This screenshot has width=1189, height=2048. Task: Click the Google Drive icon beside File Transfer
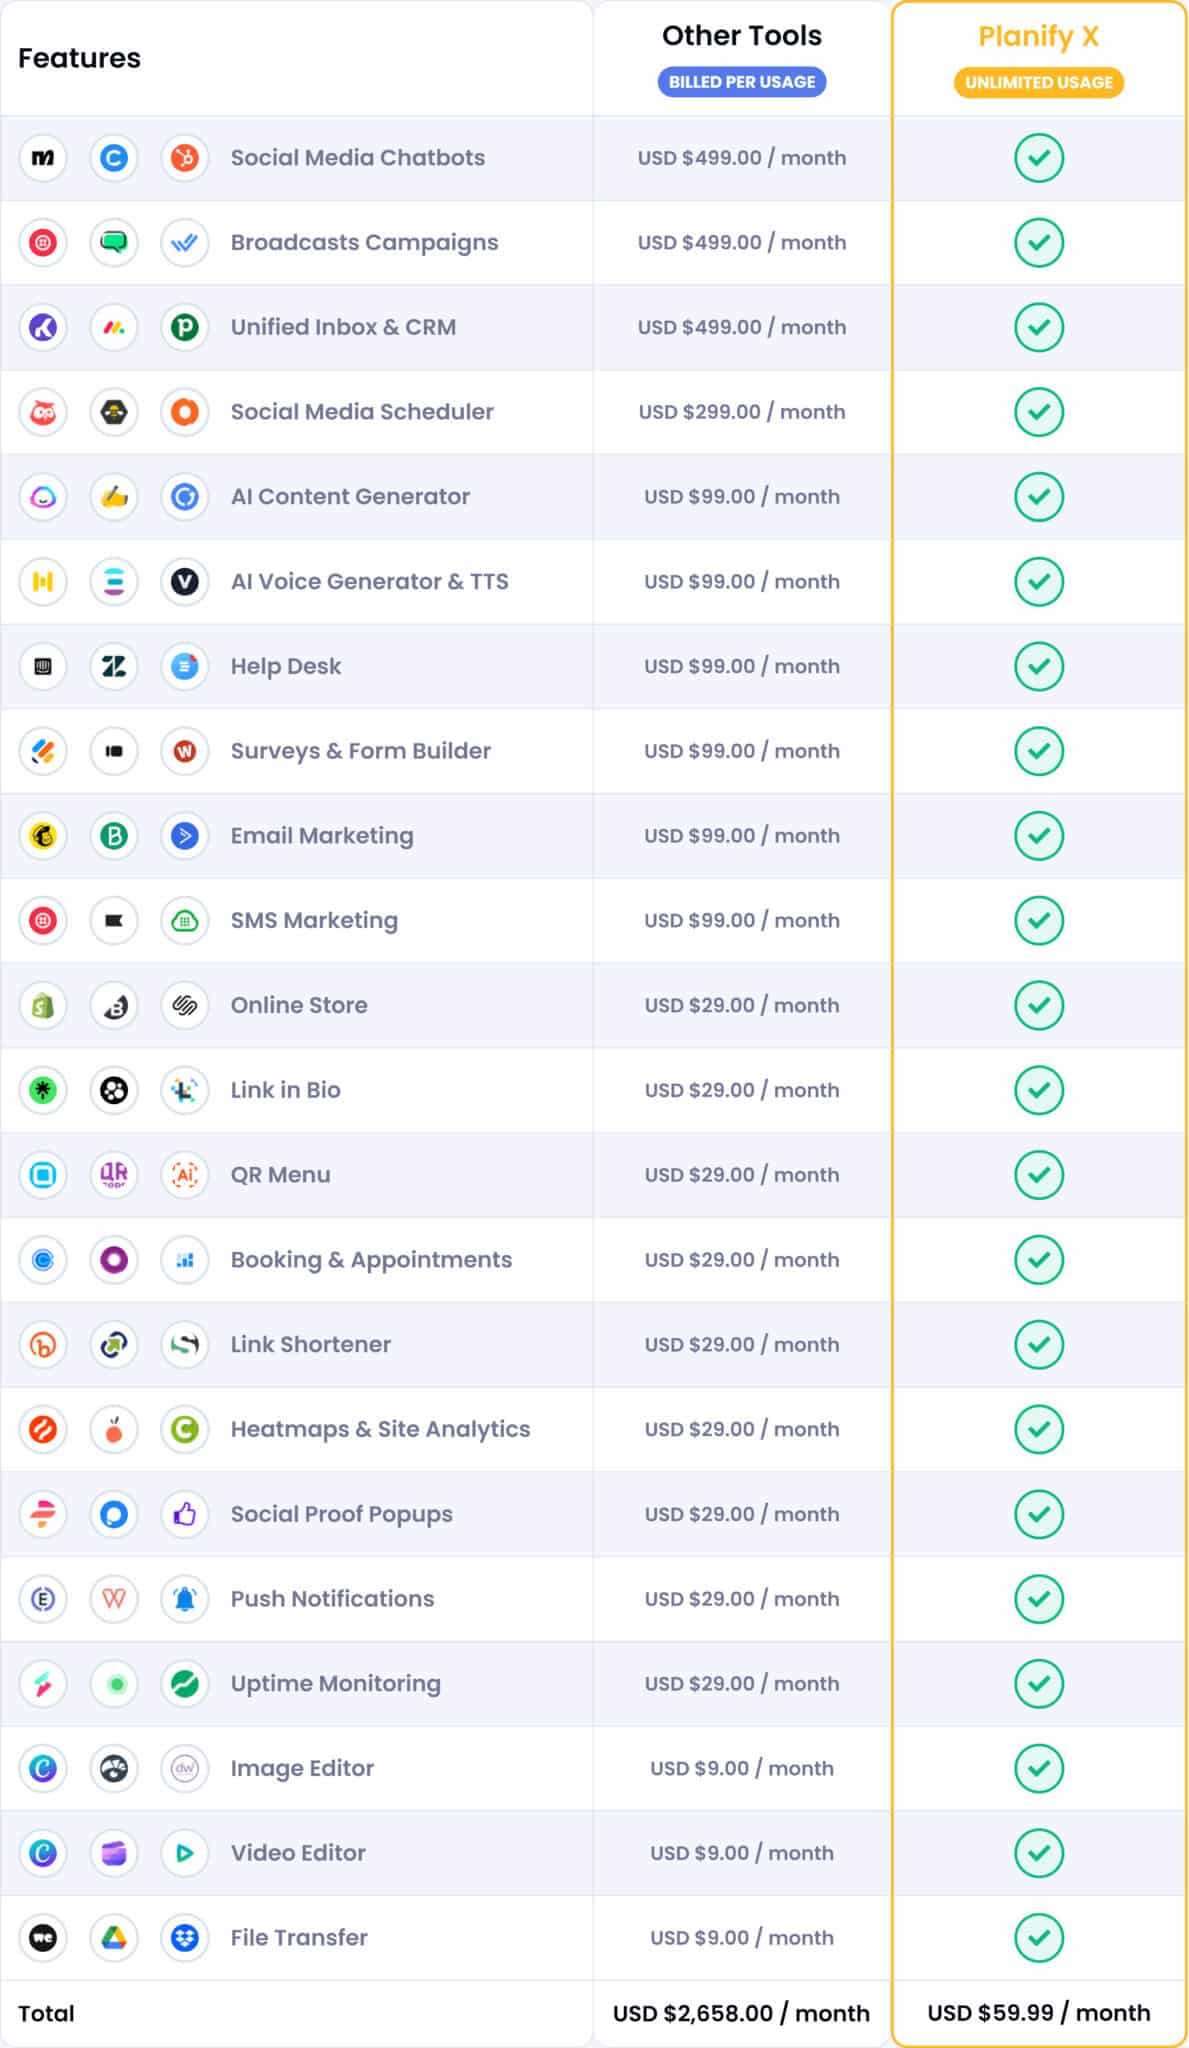114,1937
